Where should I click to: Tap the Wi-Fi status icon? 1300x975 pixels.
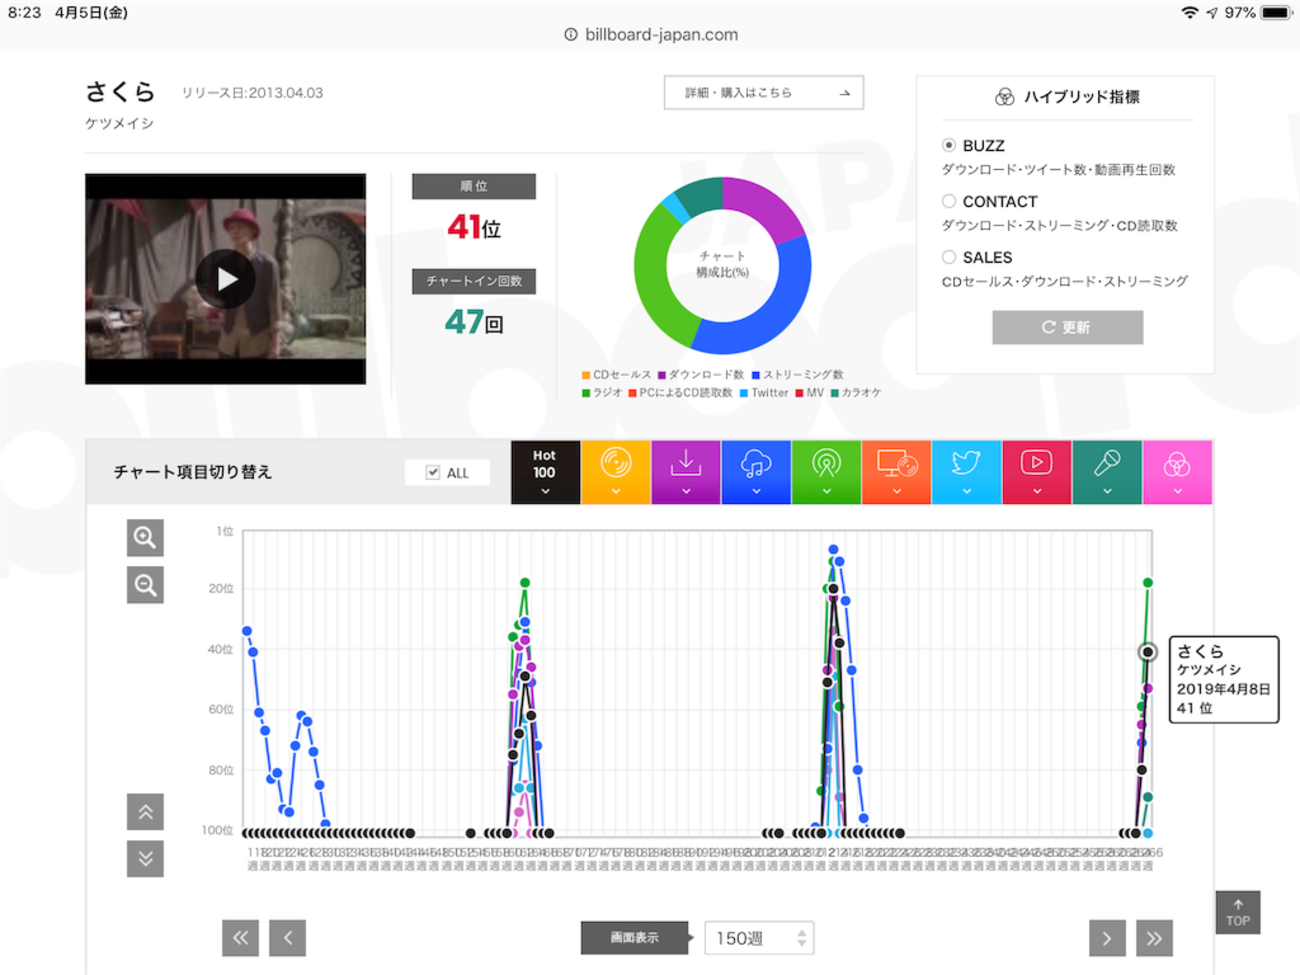click(1190, 13)
